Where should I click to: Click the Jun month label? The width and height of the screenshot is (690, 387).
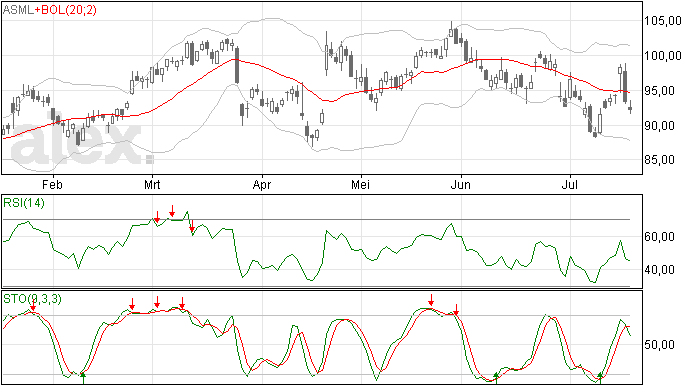click(x=460, y=184)
